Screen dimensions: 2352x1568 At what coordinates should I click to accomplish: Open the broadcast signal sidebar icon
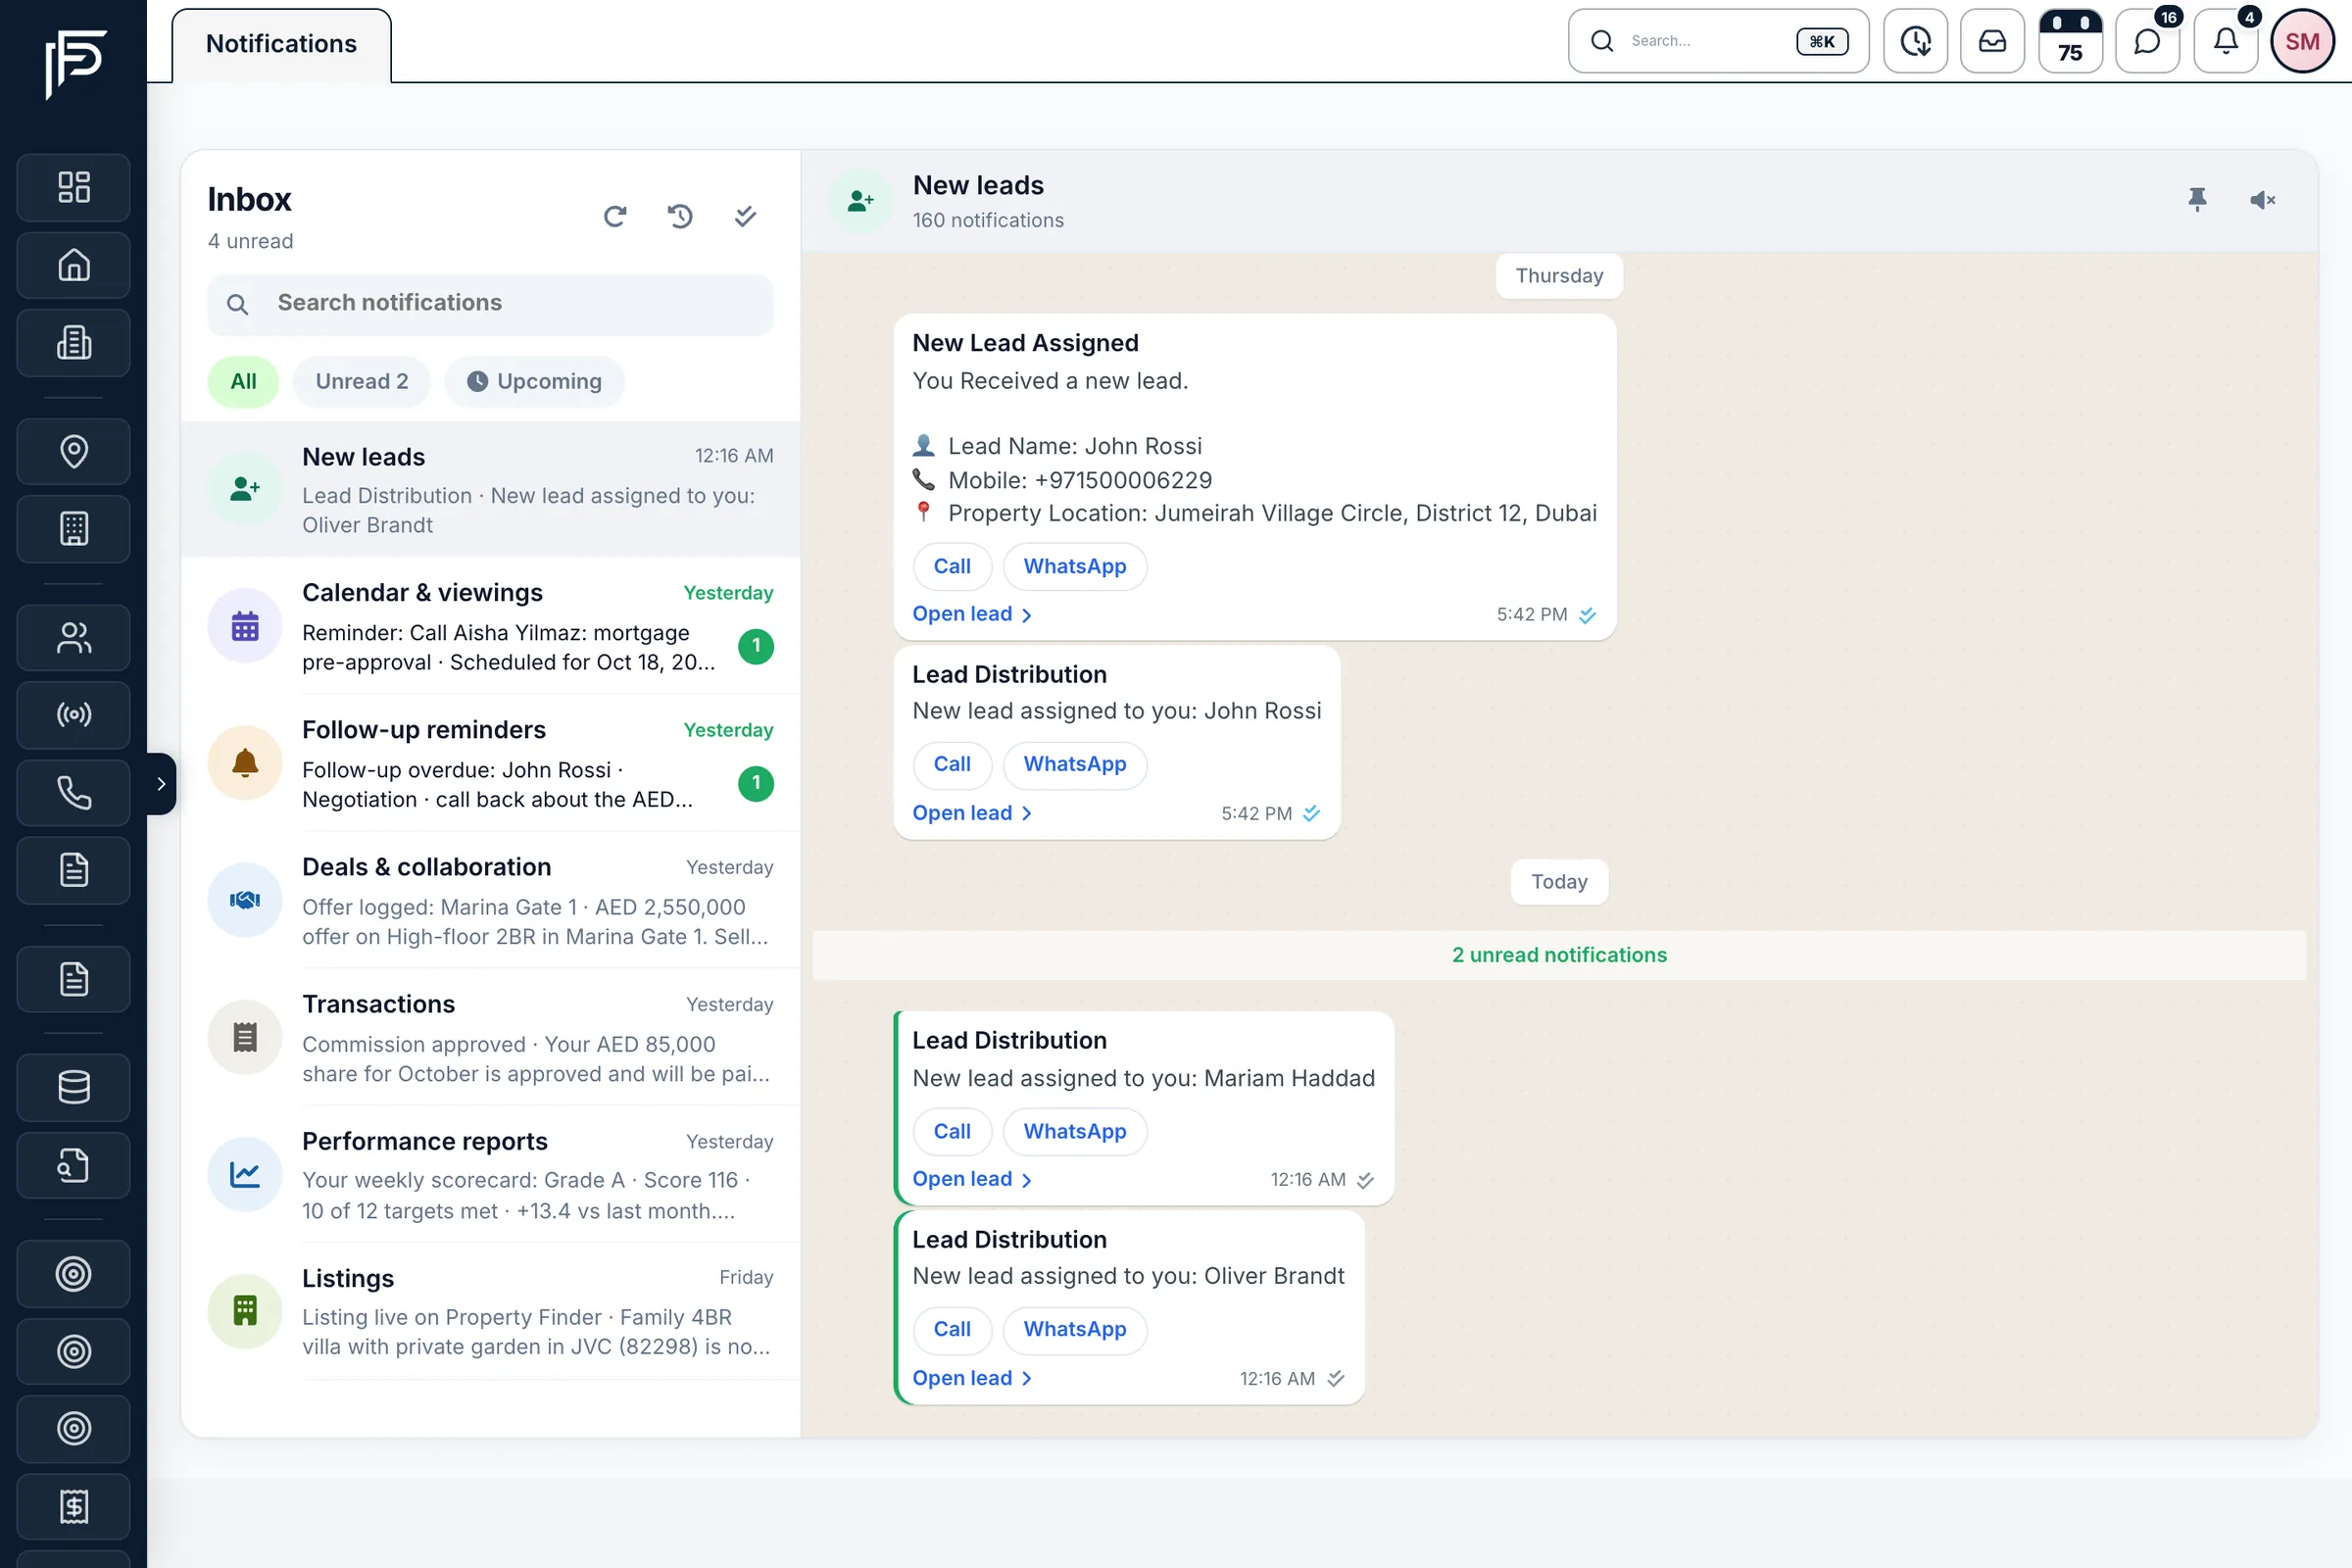click(x=73, y=715)
